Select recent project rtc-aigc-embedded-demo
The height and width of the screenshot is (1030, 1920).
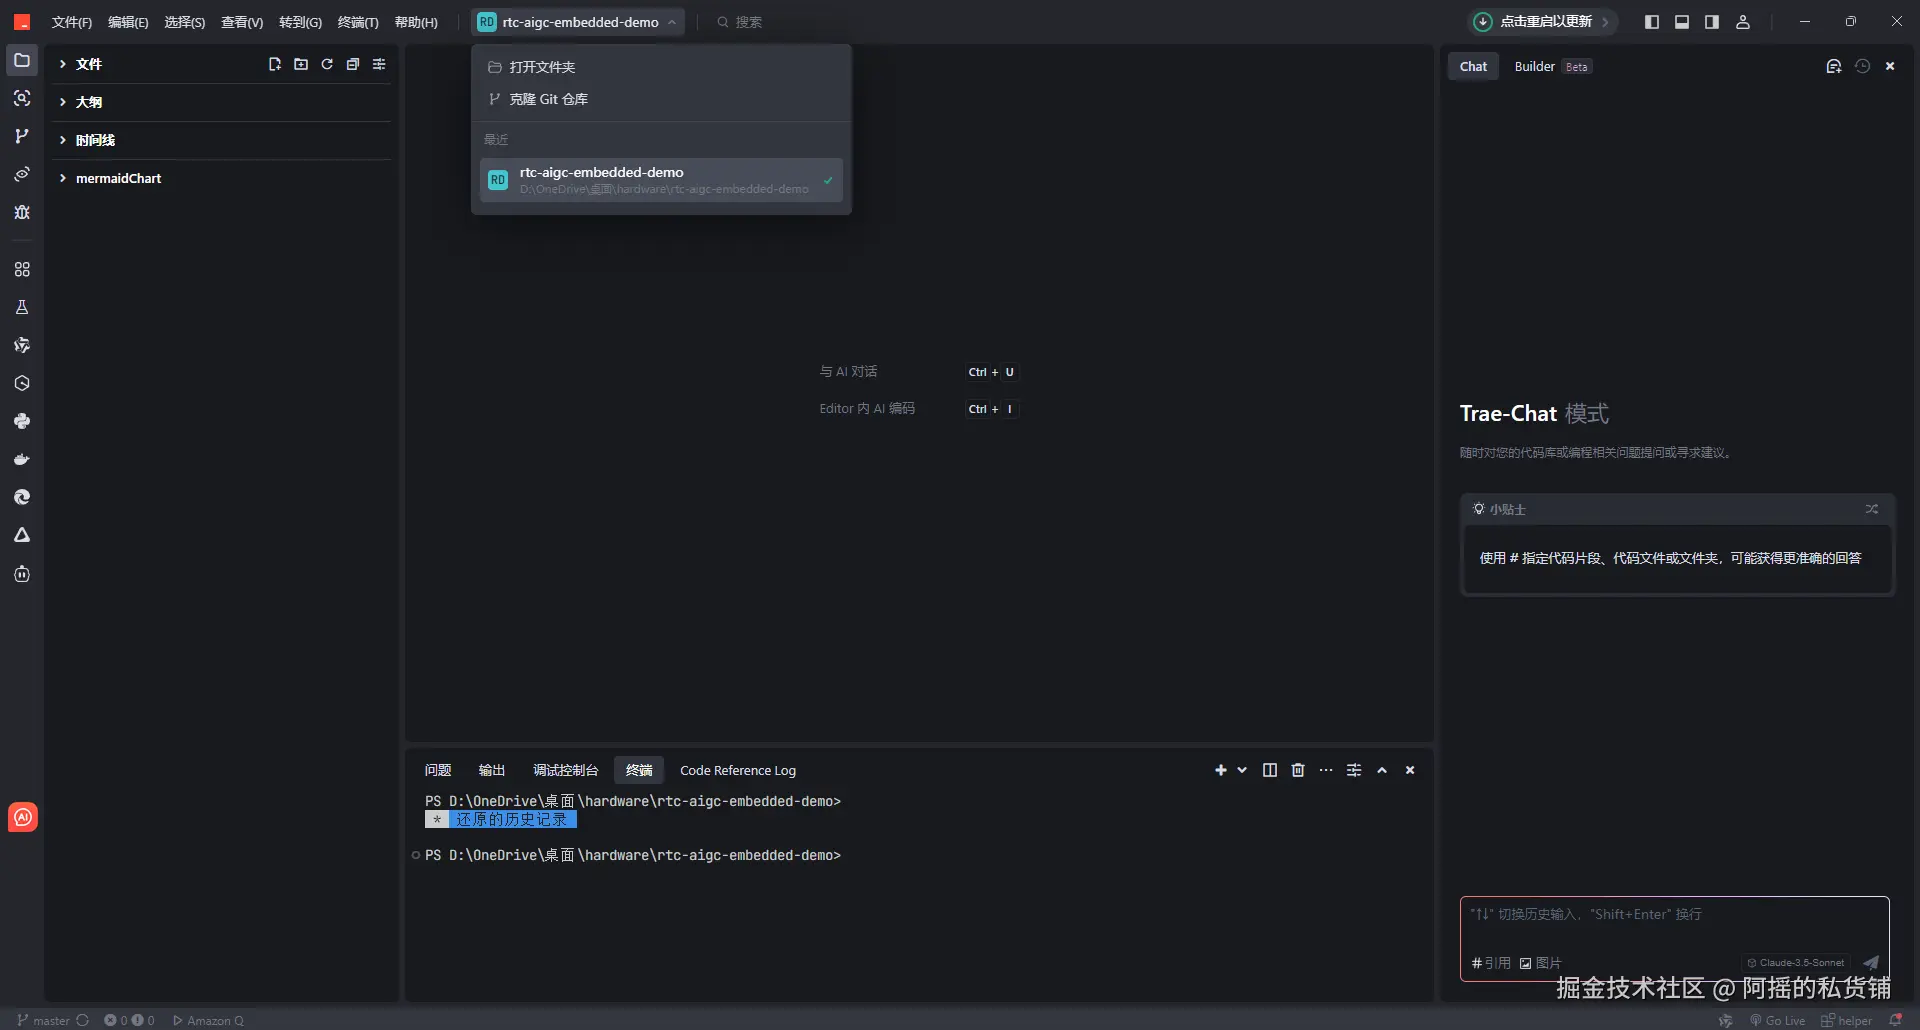[x=661, y=180]
